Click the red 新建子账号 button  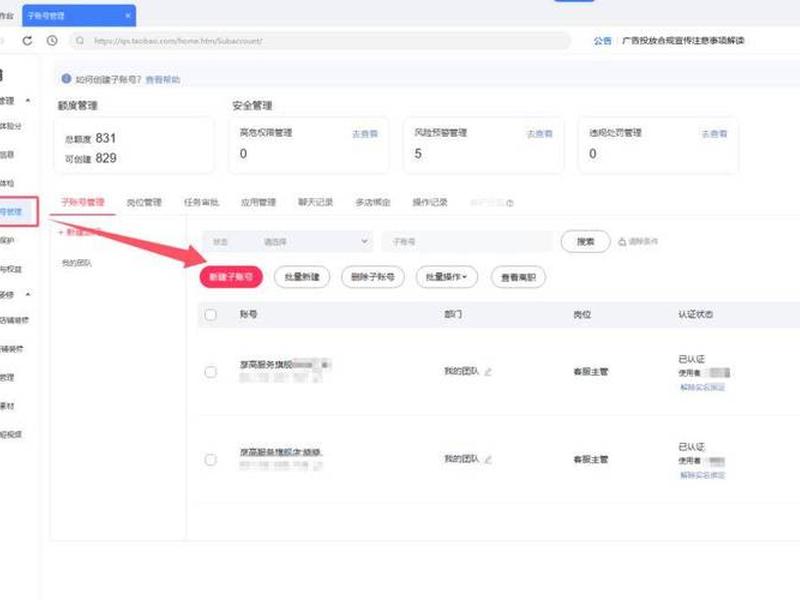click(231, 277)
